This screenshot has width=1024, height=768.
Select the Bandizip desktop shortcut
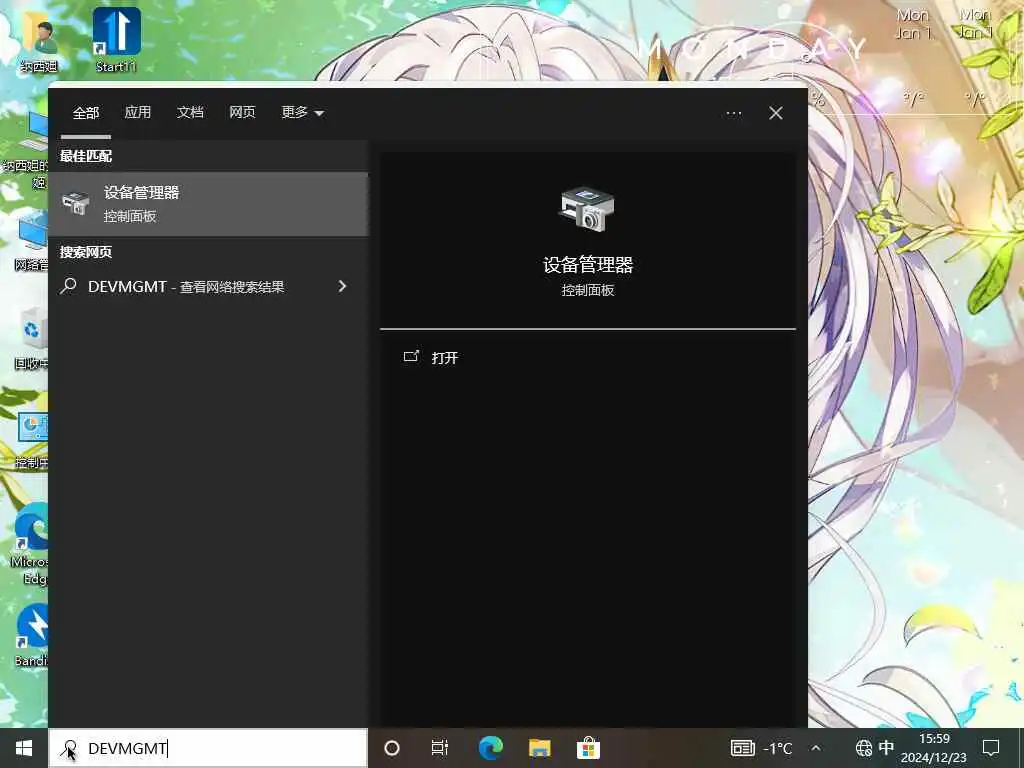tap(31, 635)
